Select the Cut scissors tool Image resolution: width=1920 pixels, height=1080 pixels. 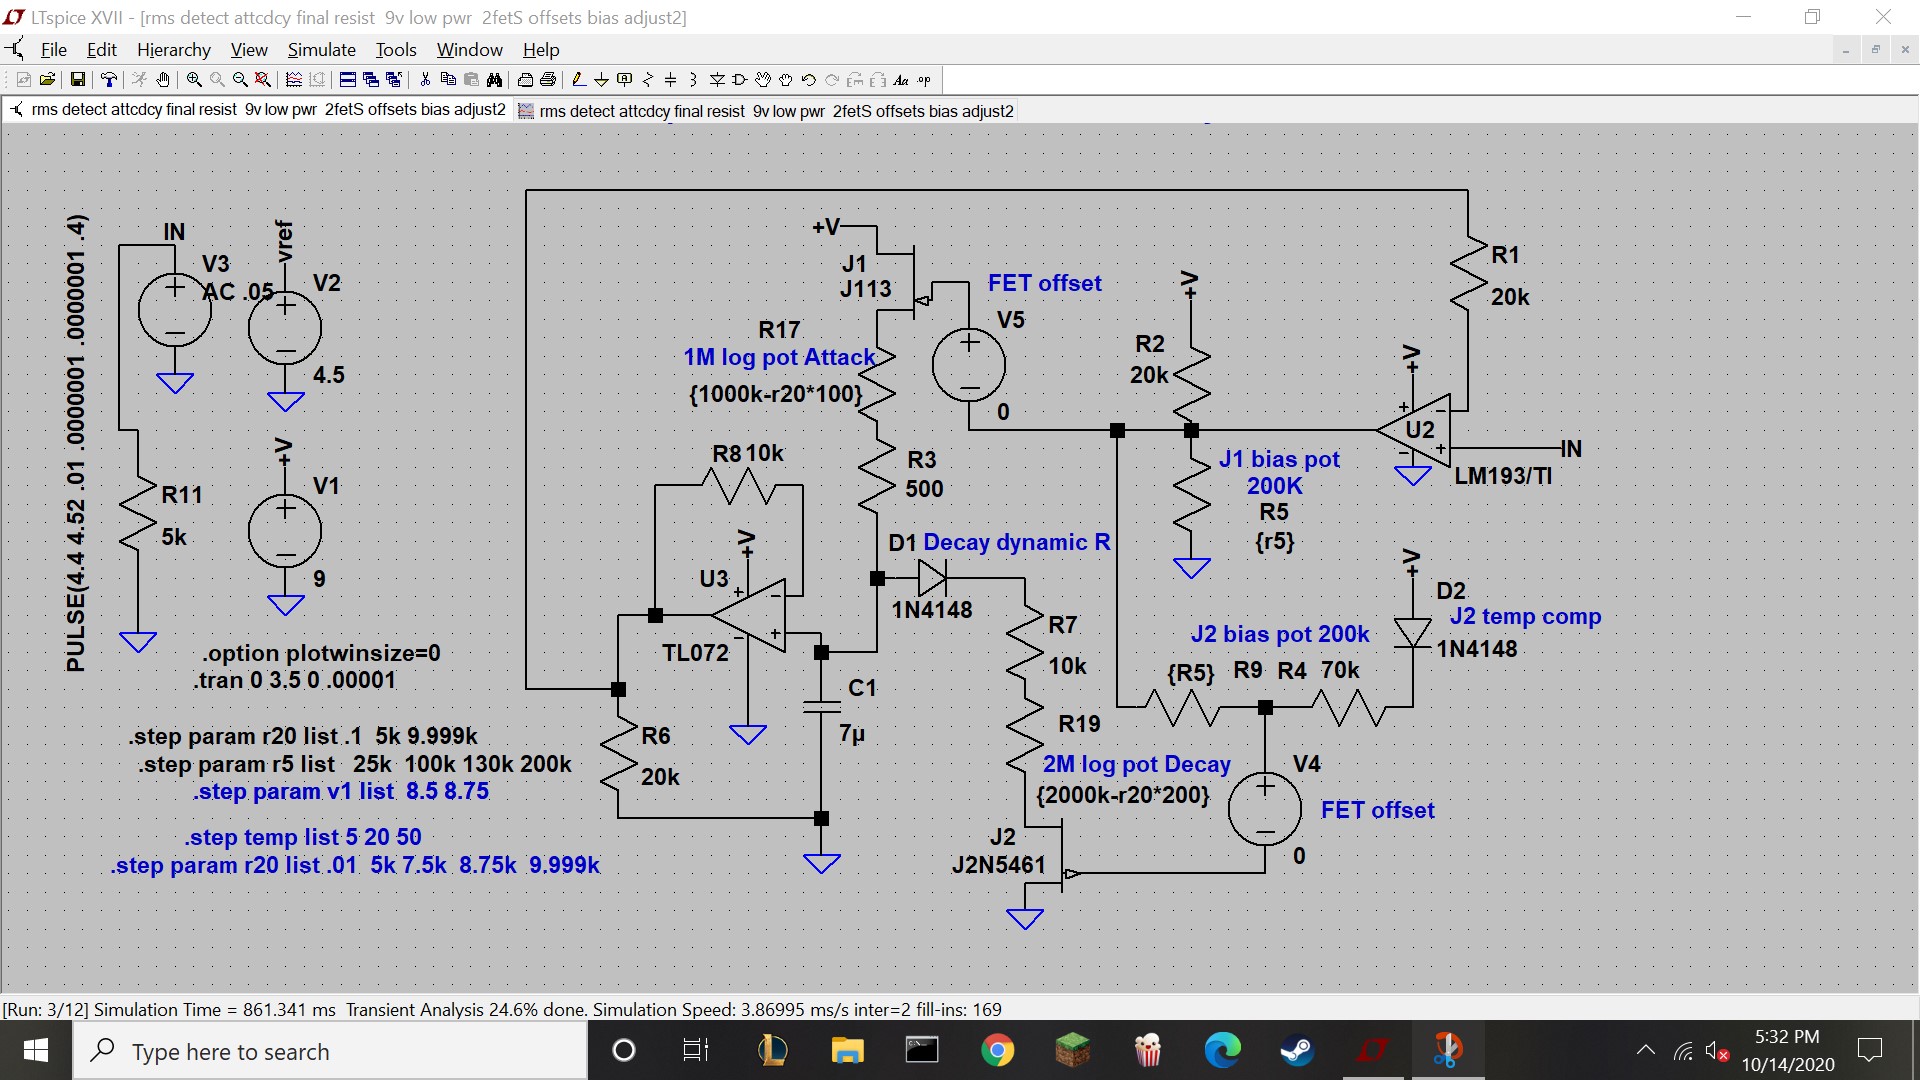pos(425,80)
